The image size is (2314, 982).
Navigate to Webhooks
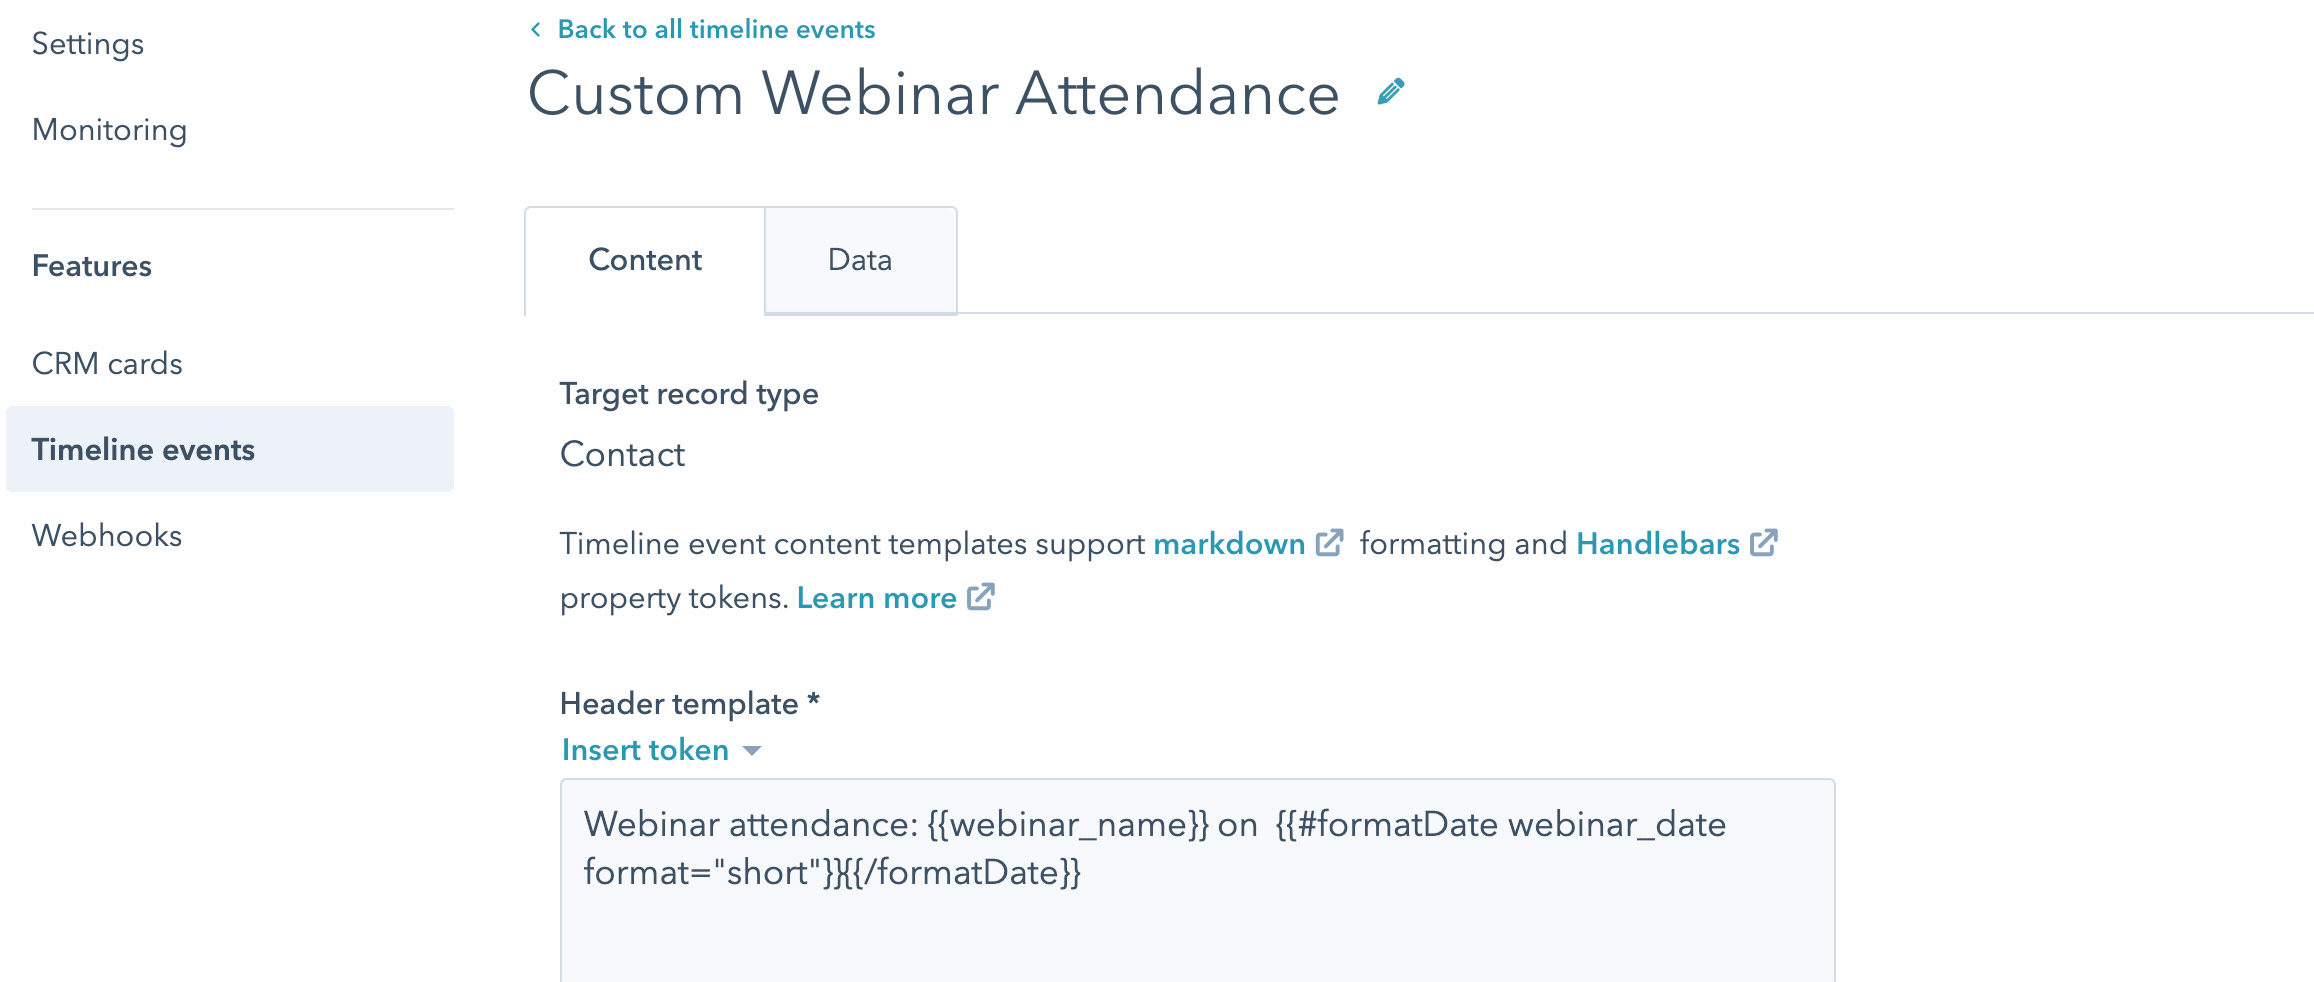tap(107, 535)
